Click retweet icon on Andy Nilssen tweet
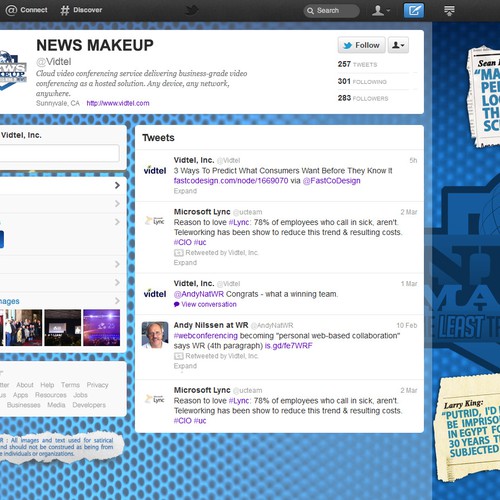500x500 pixels. pos(179,356)
